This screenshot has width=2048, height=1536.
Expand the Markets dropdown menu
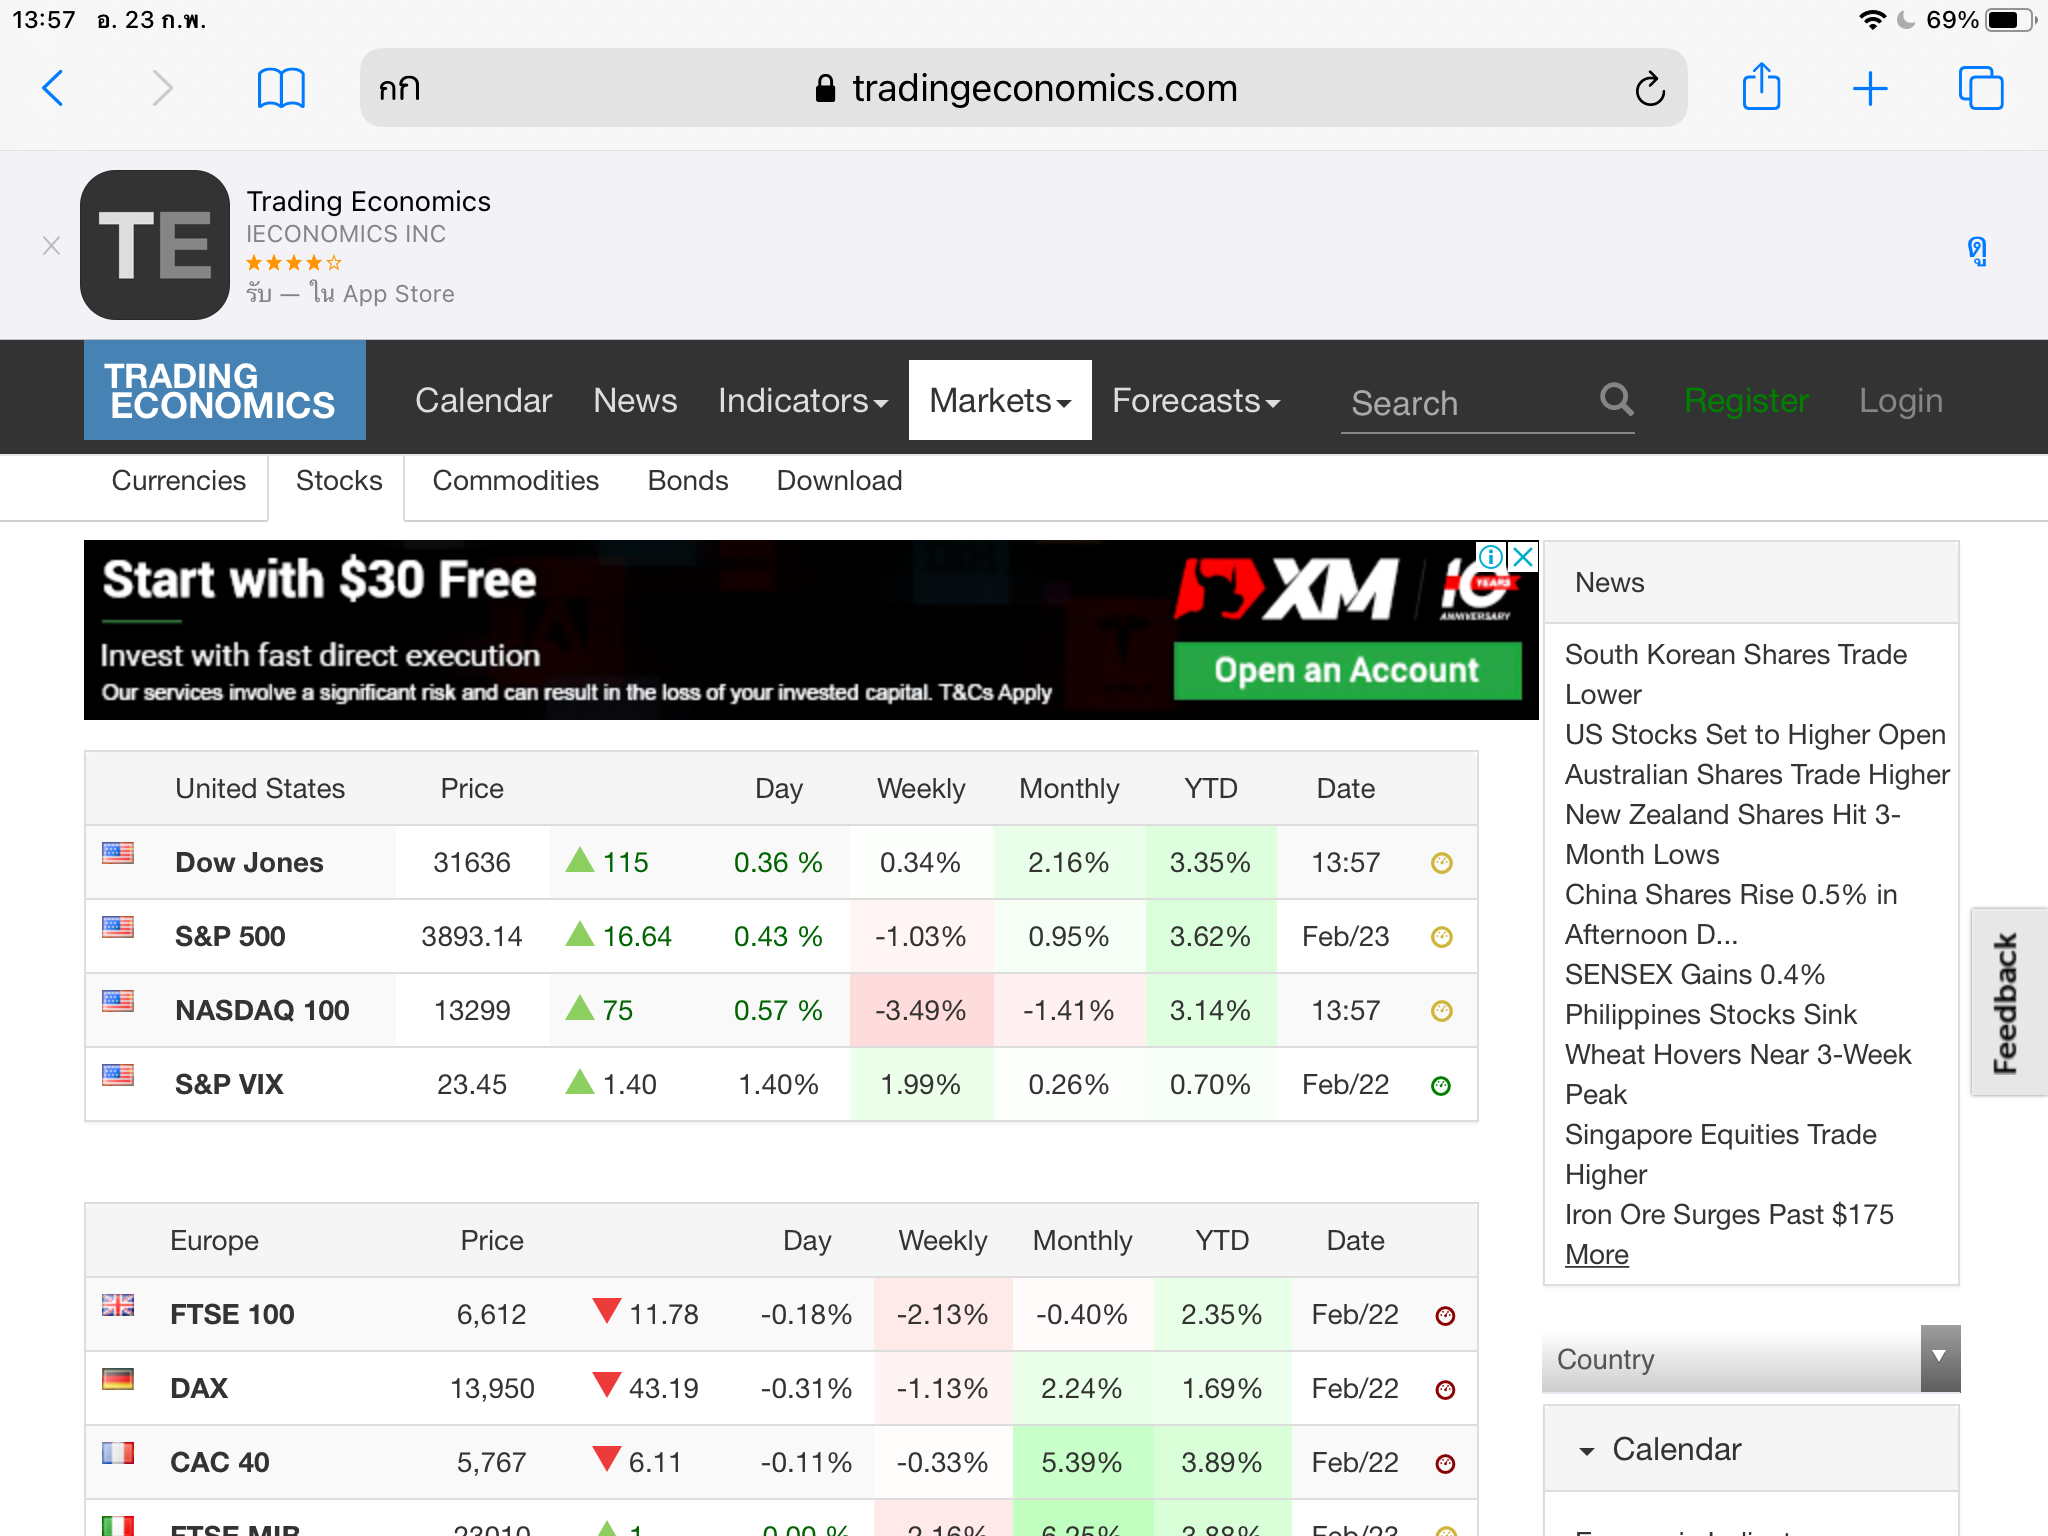999,400
